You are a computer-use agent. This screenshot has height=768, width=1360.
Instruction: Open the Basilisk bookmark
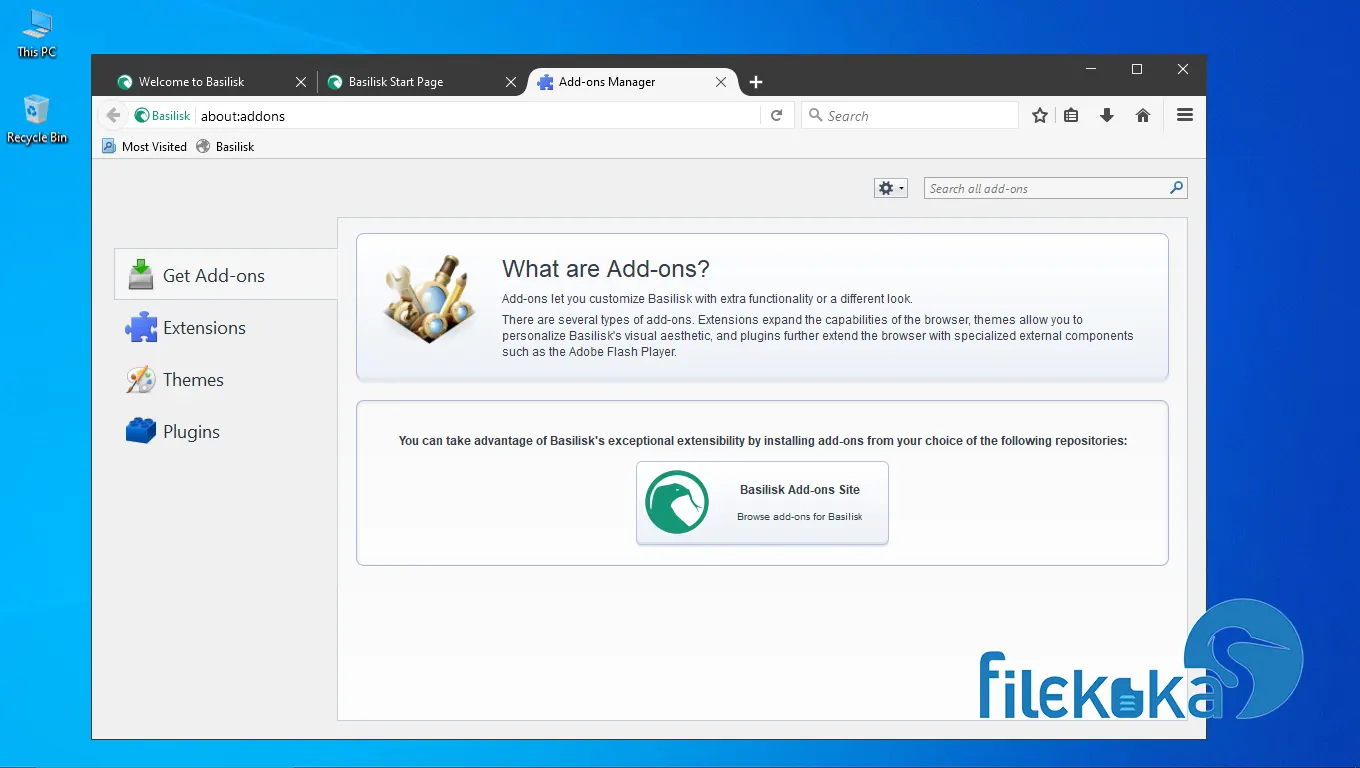tap(225, 146)
